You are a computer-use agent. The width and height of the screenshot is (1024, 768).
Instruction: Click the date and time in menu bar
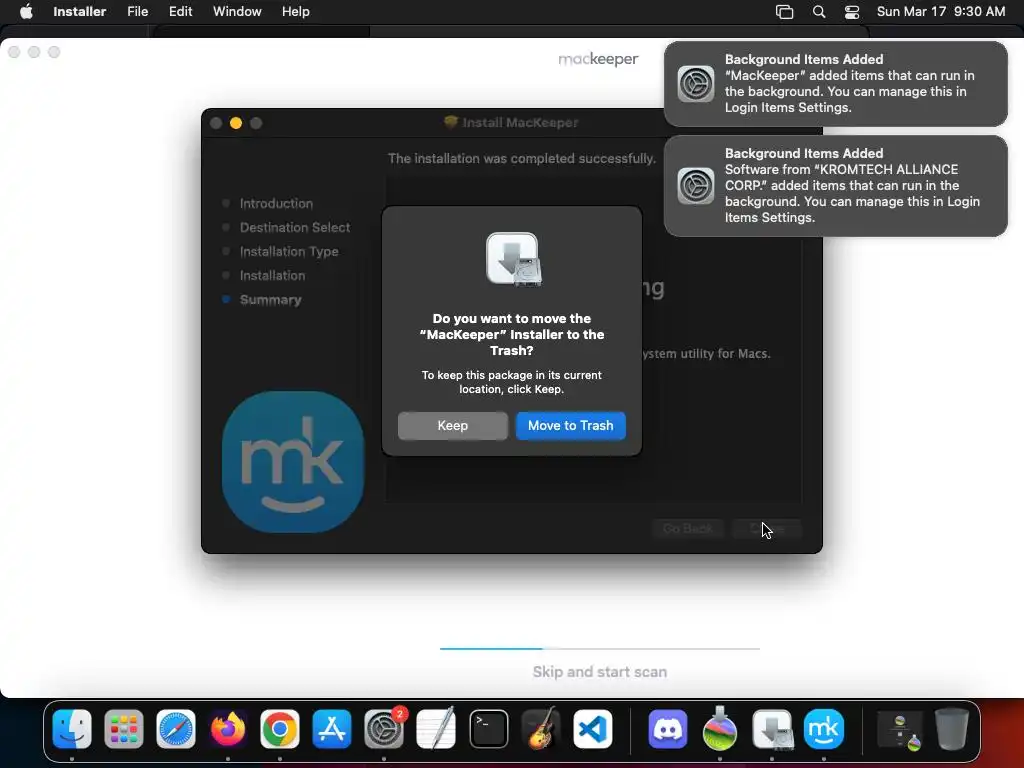click(x=940, y=12)
